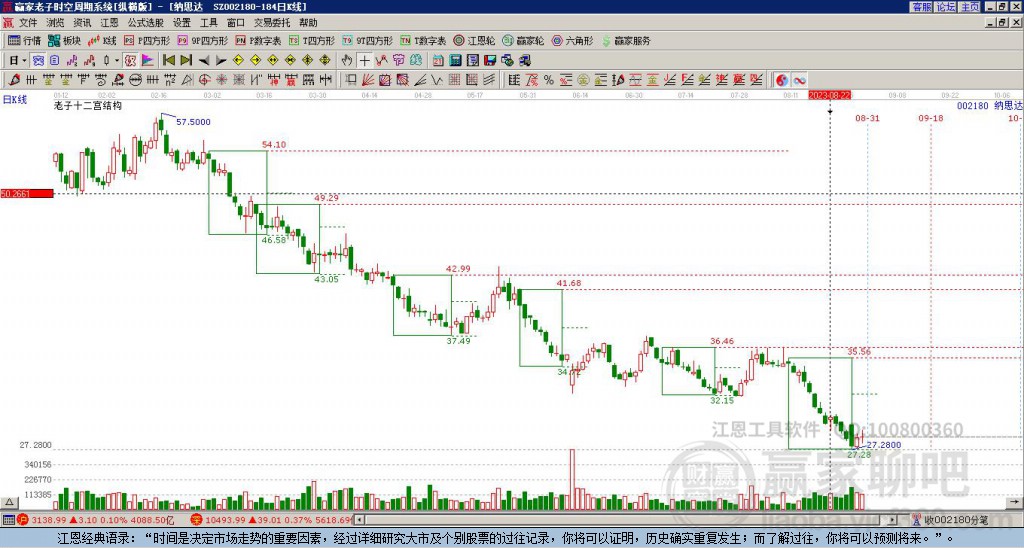Select the triangle ruler drawing tool
This screenshot has height=548, width=1024.
tap(187, 80)
